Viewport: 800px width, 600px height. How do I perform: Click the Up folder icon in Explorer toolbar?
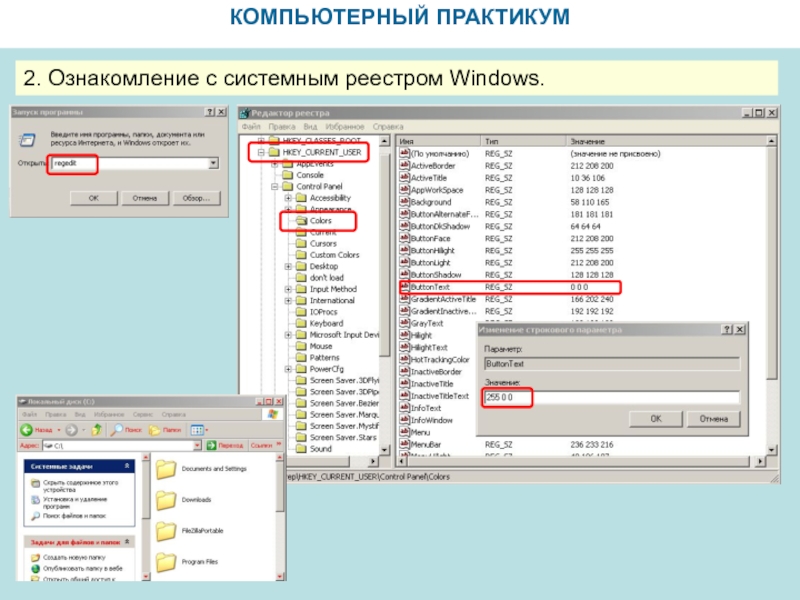[x=95, y=429]
